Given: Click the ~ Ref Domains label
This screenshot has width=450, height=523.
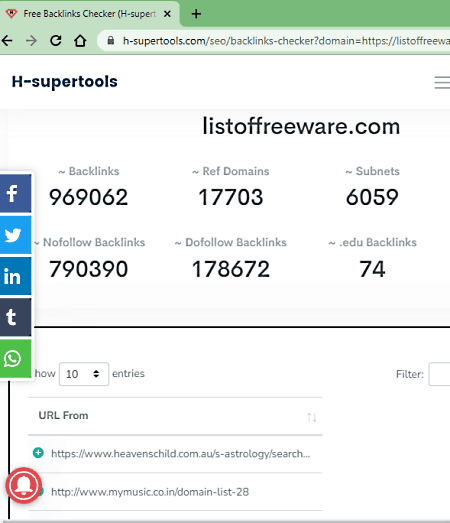Looking at the screenshot, I should coord(231,171).
